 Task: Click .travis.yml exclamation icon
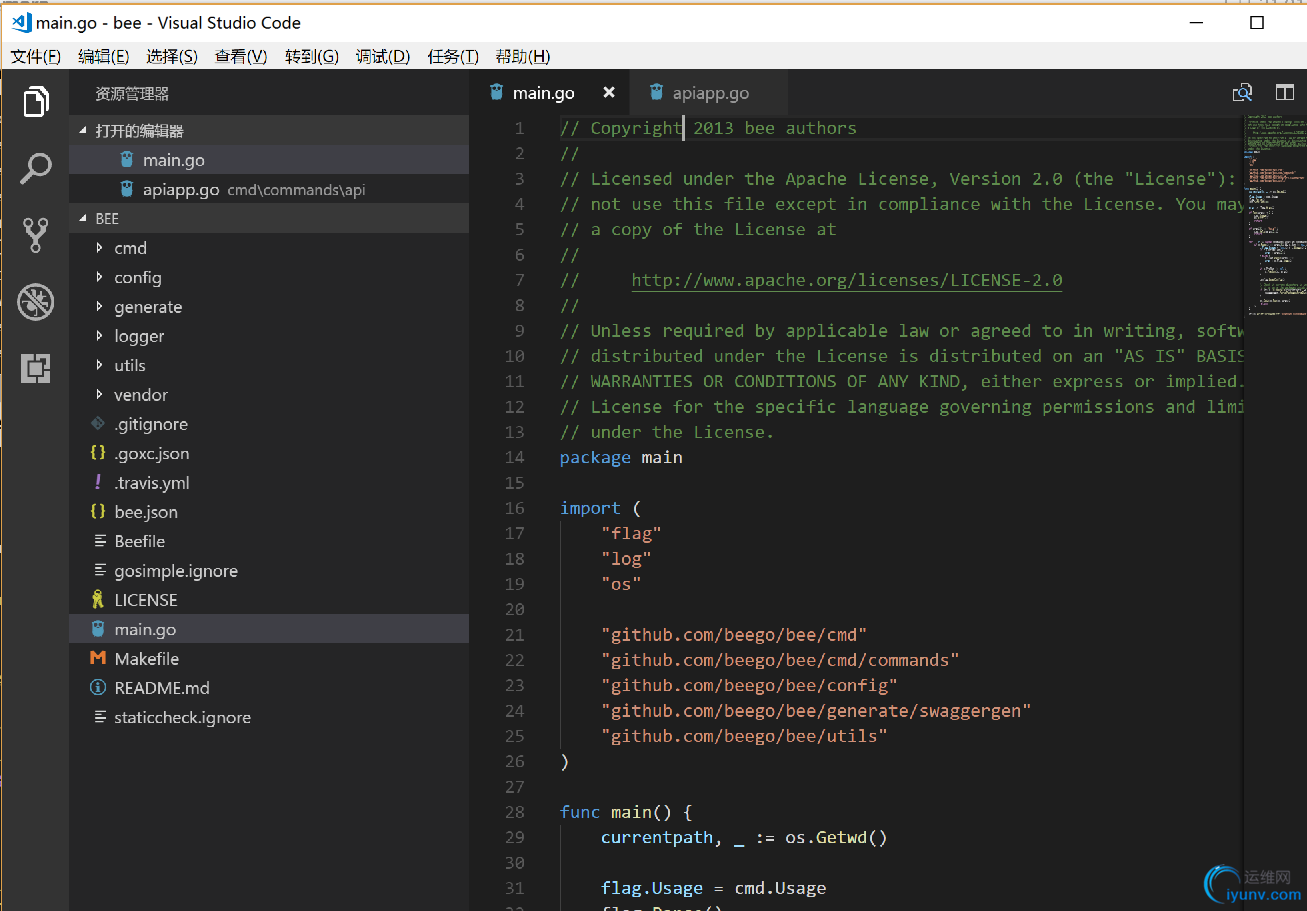97,482
